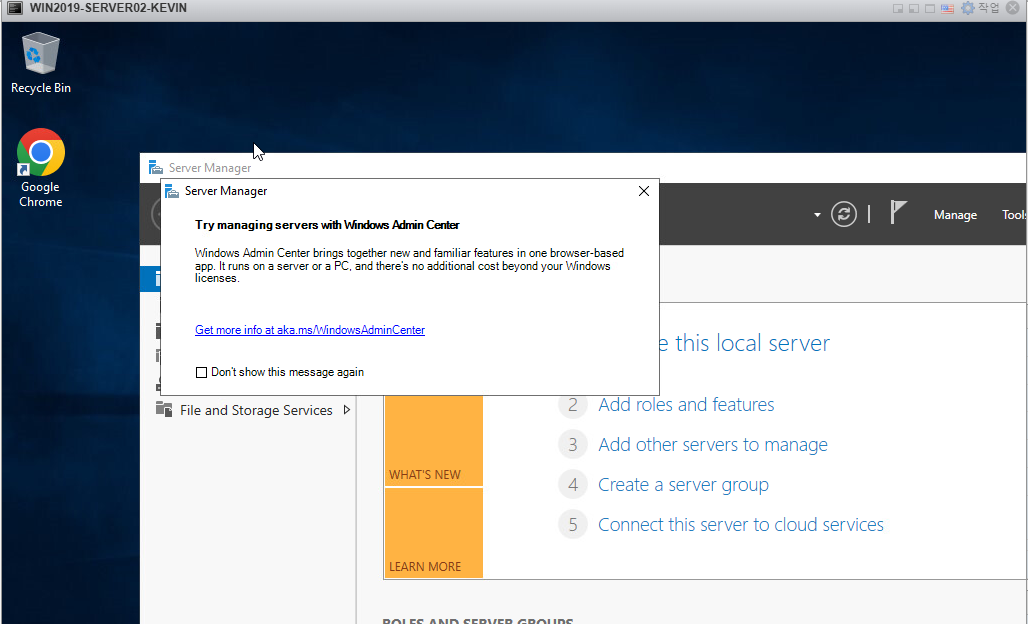Click 'Add other servers to manage'
Image resolution: width=1028 pixels, height=624 pixels.
pyautogui.click(x=713, y=444)
